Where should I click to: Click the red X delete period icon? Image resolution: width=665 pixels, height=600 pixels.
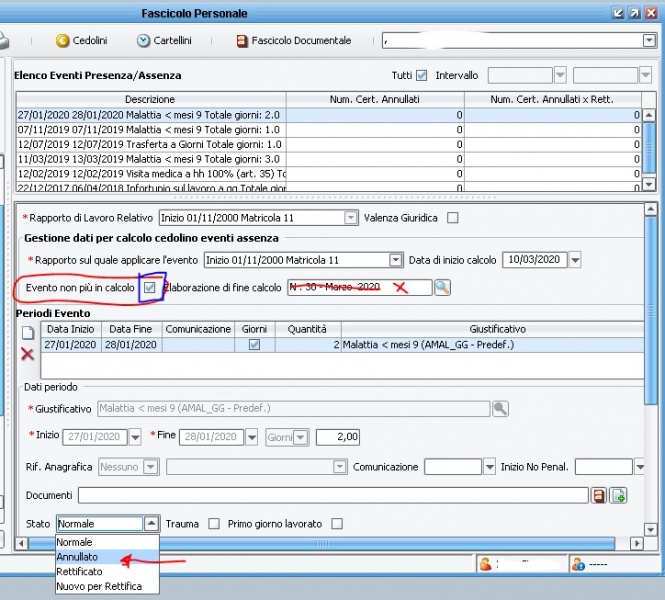[x=28, y=353]
